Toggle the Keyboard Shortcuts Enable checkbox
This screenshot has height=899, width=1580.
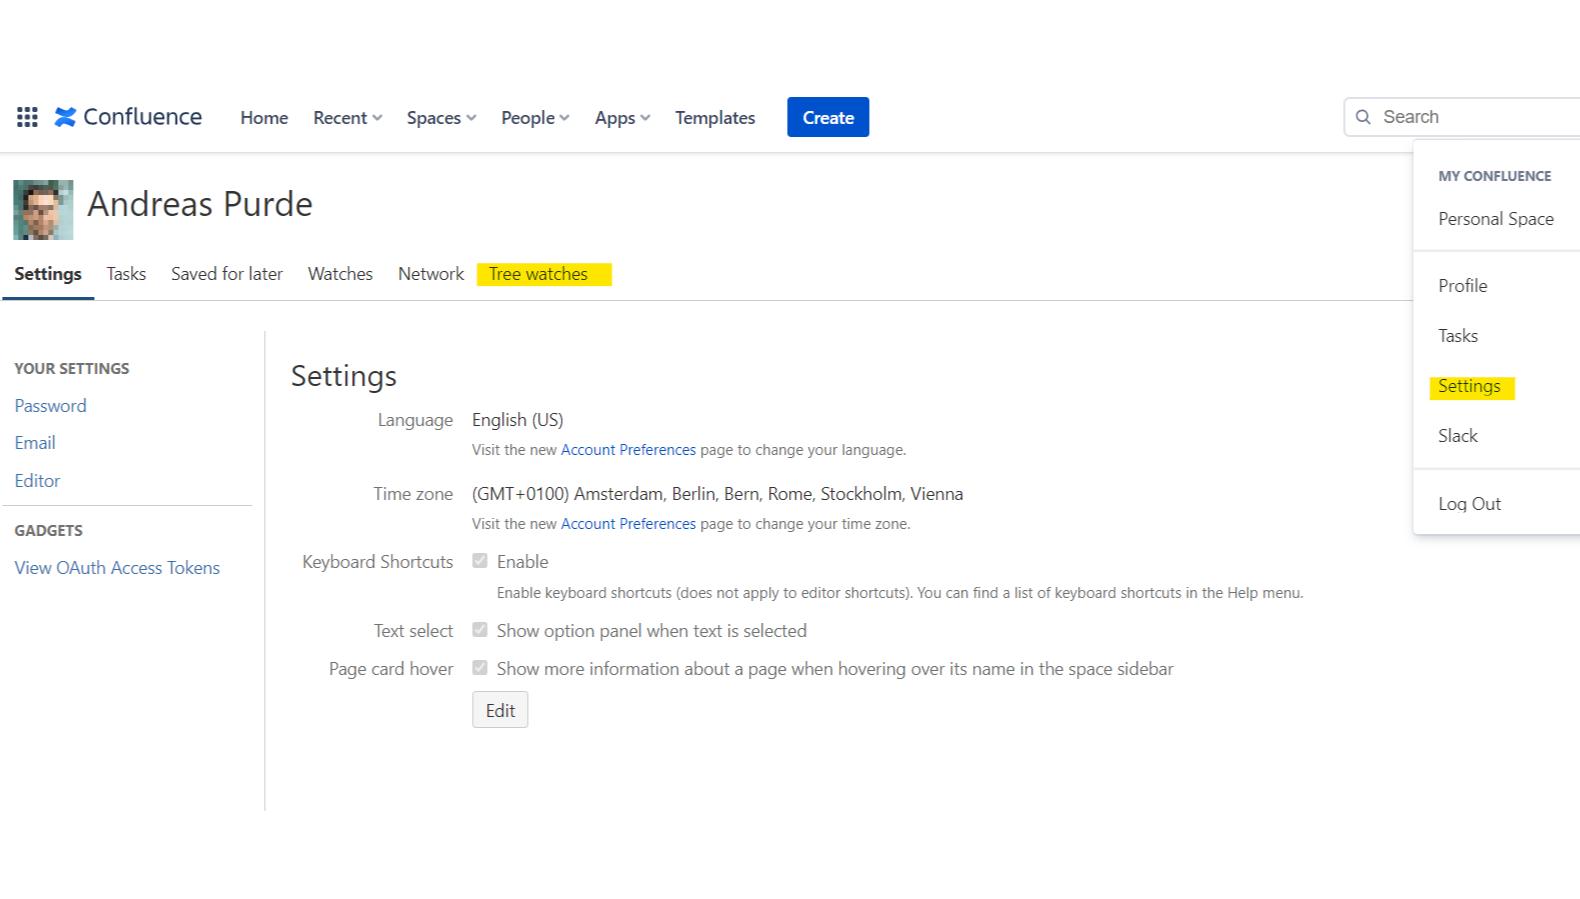pos(480,561)
